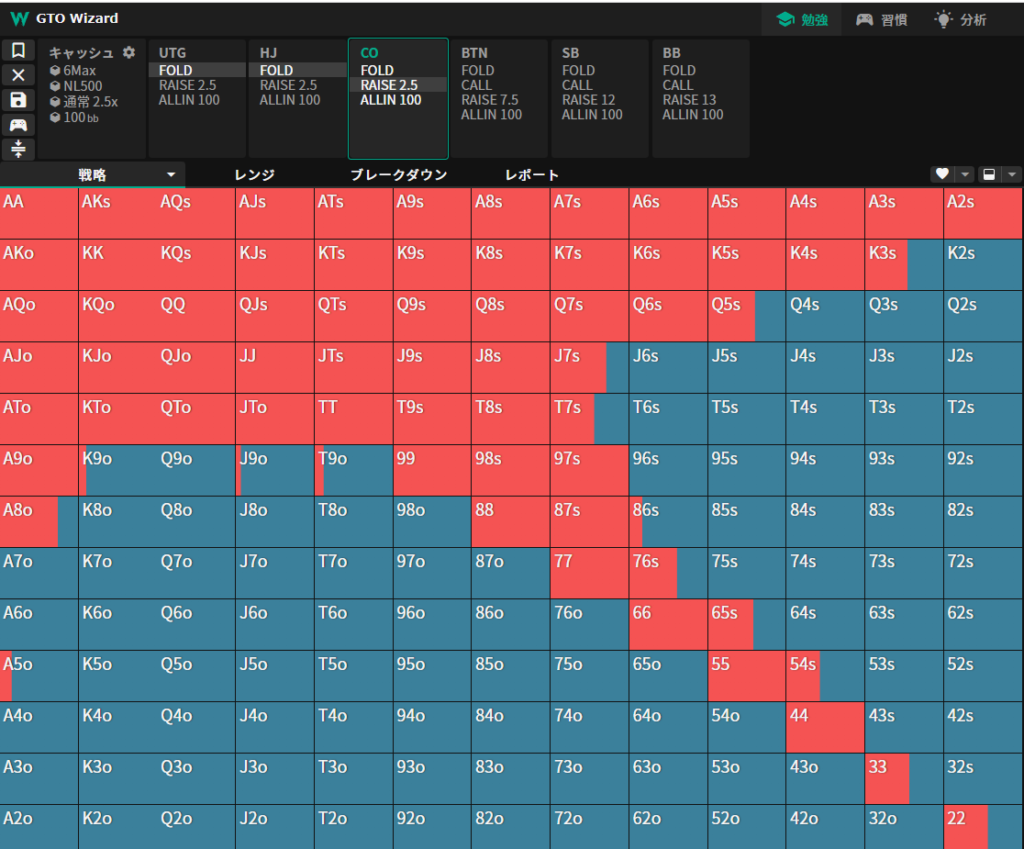The width and height of the screenshot is (1024, 849).
Task: Click the gamepad icon in left sidebar
Action: pos(18,125)
